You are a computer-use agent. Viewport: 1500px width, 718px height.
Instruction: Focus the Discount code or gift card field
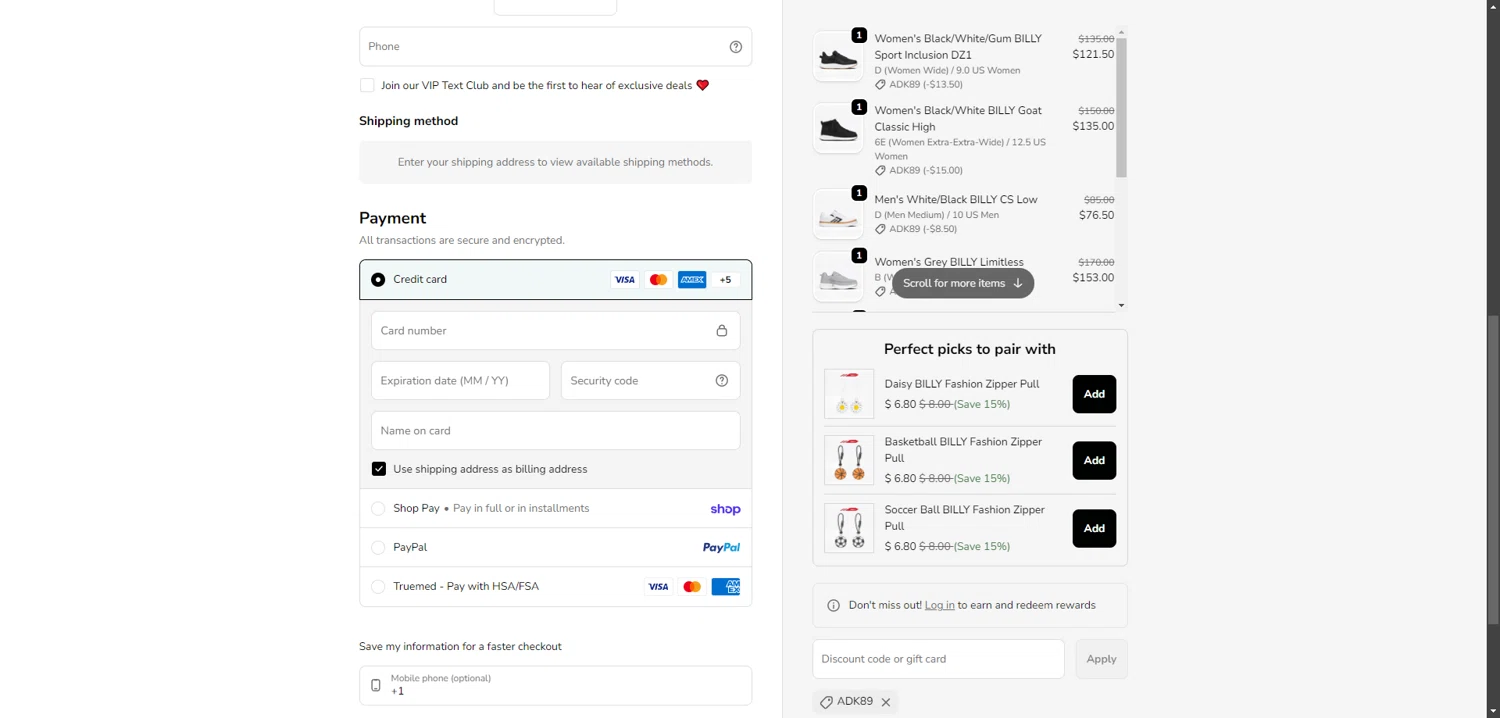click(x=938, y=659)
